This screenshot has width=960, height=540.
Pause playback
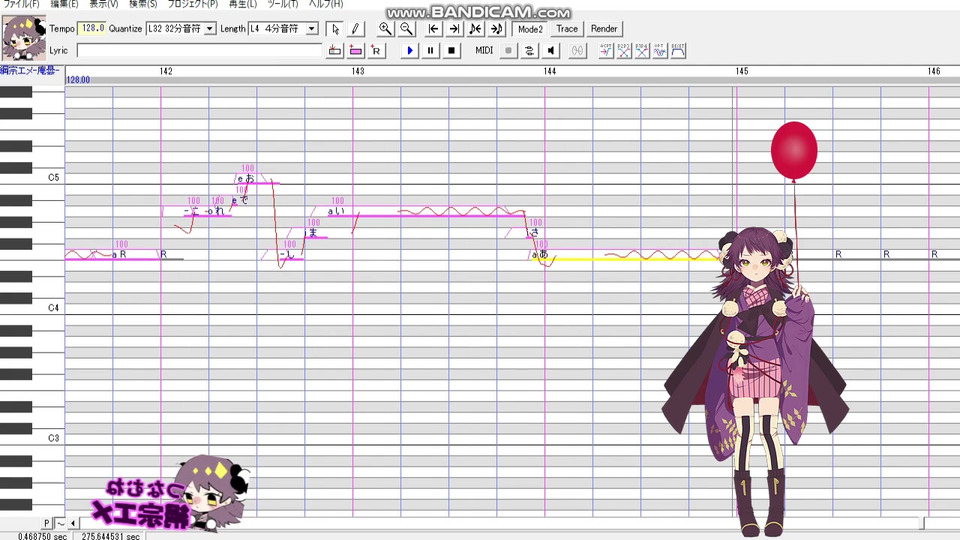tap(430, 51)
